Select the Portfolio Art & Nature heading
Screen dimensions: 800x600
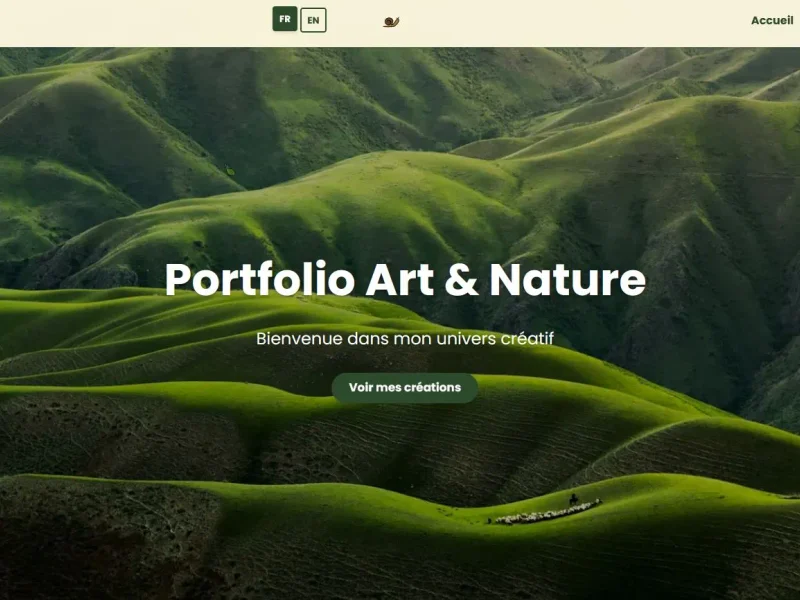[405, 280]
